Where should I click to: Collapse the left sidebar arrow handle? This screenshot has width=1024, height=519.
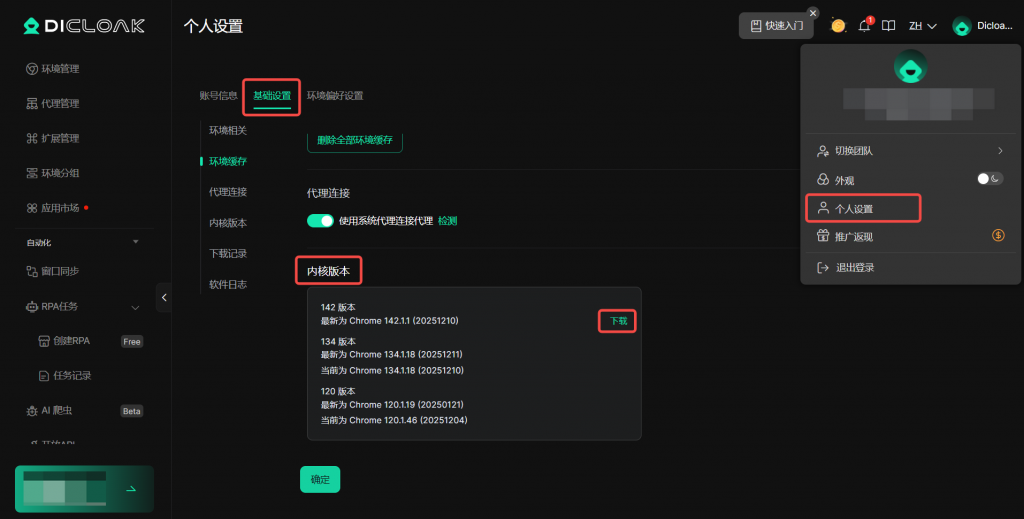point(164,297)
